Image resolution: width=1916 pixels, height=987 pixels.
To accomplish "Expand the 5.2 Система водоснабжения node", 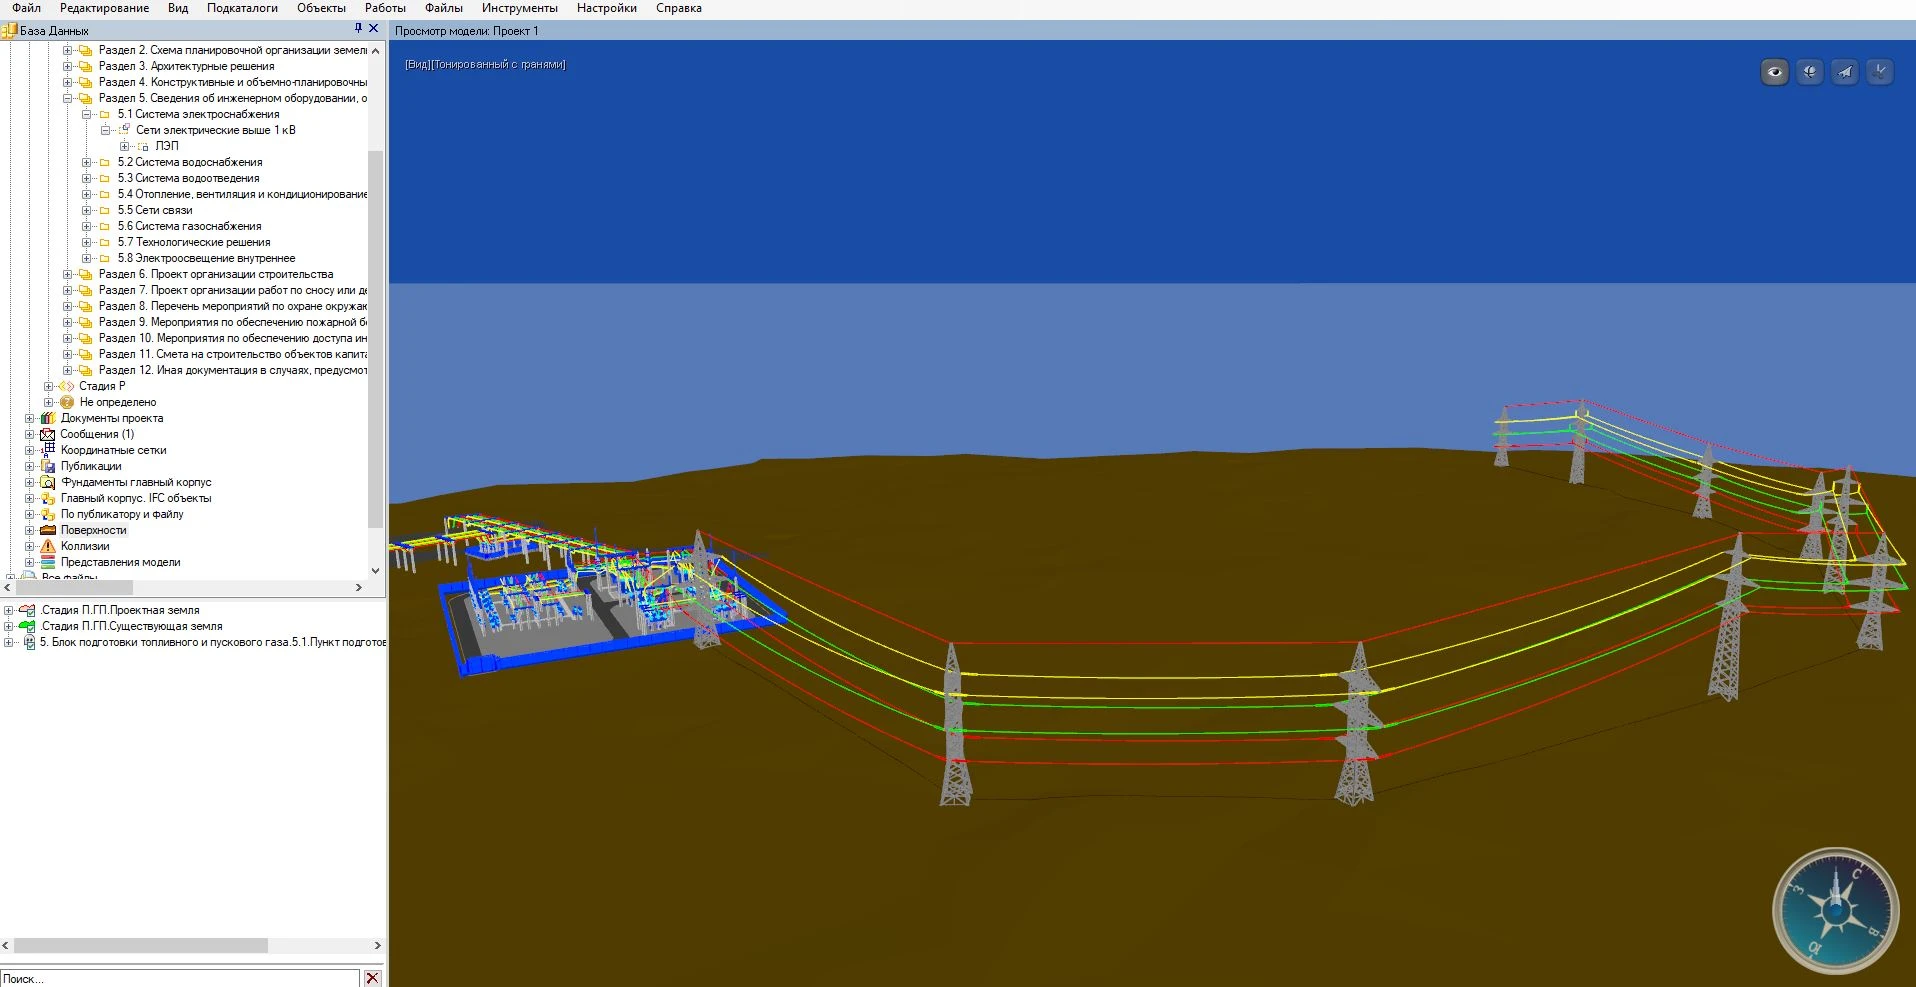I will point(87,162).
